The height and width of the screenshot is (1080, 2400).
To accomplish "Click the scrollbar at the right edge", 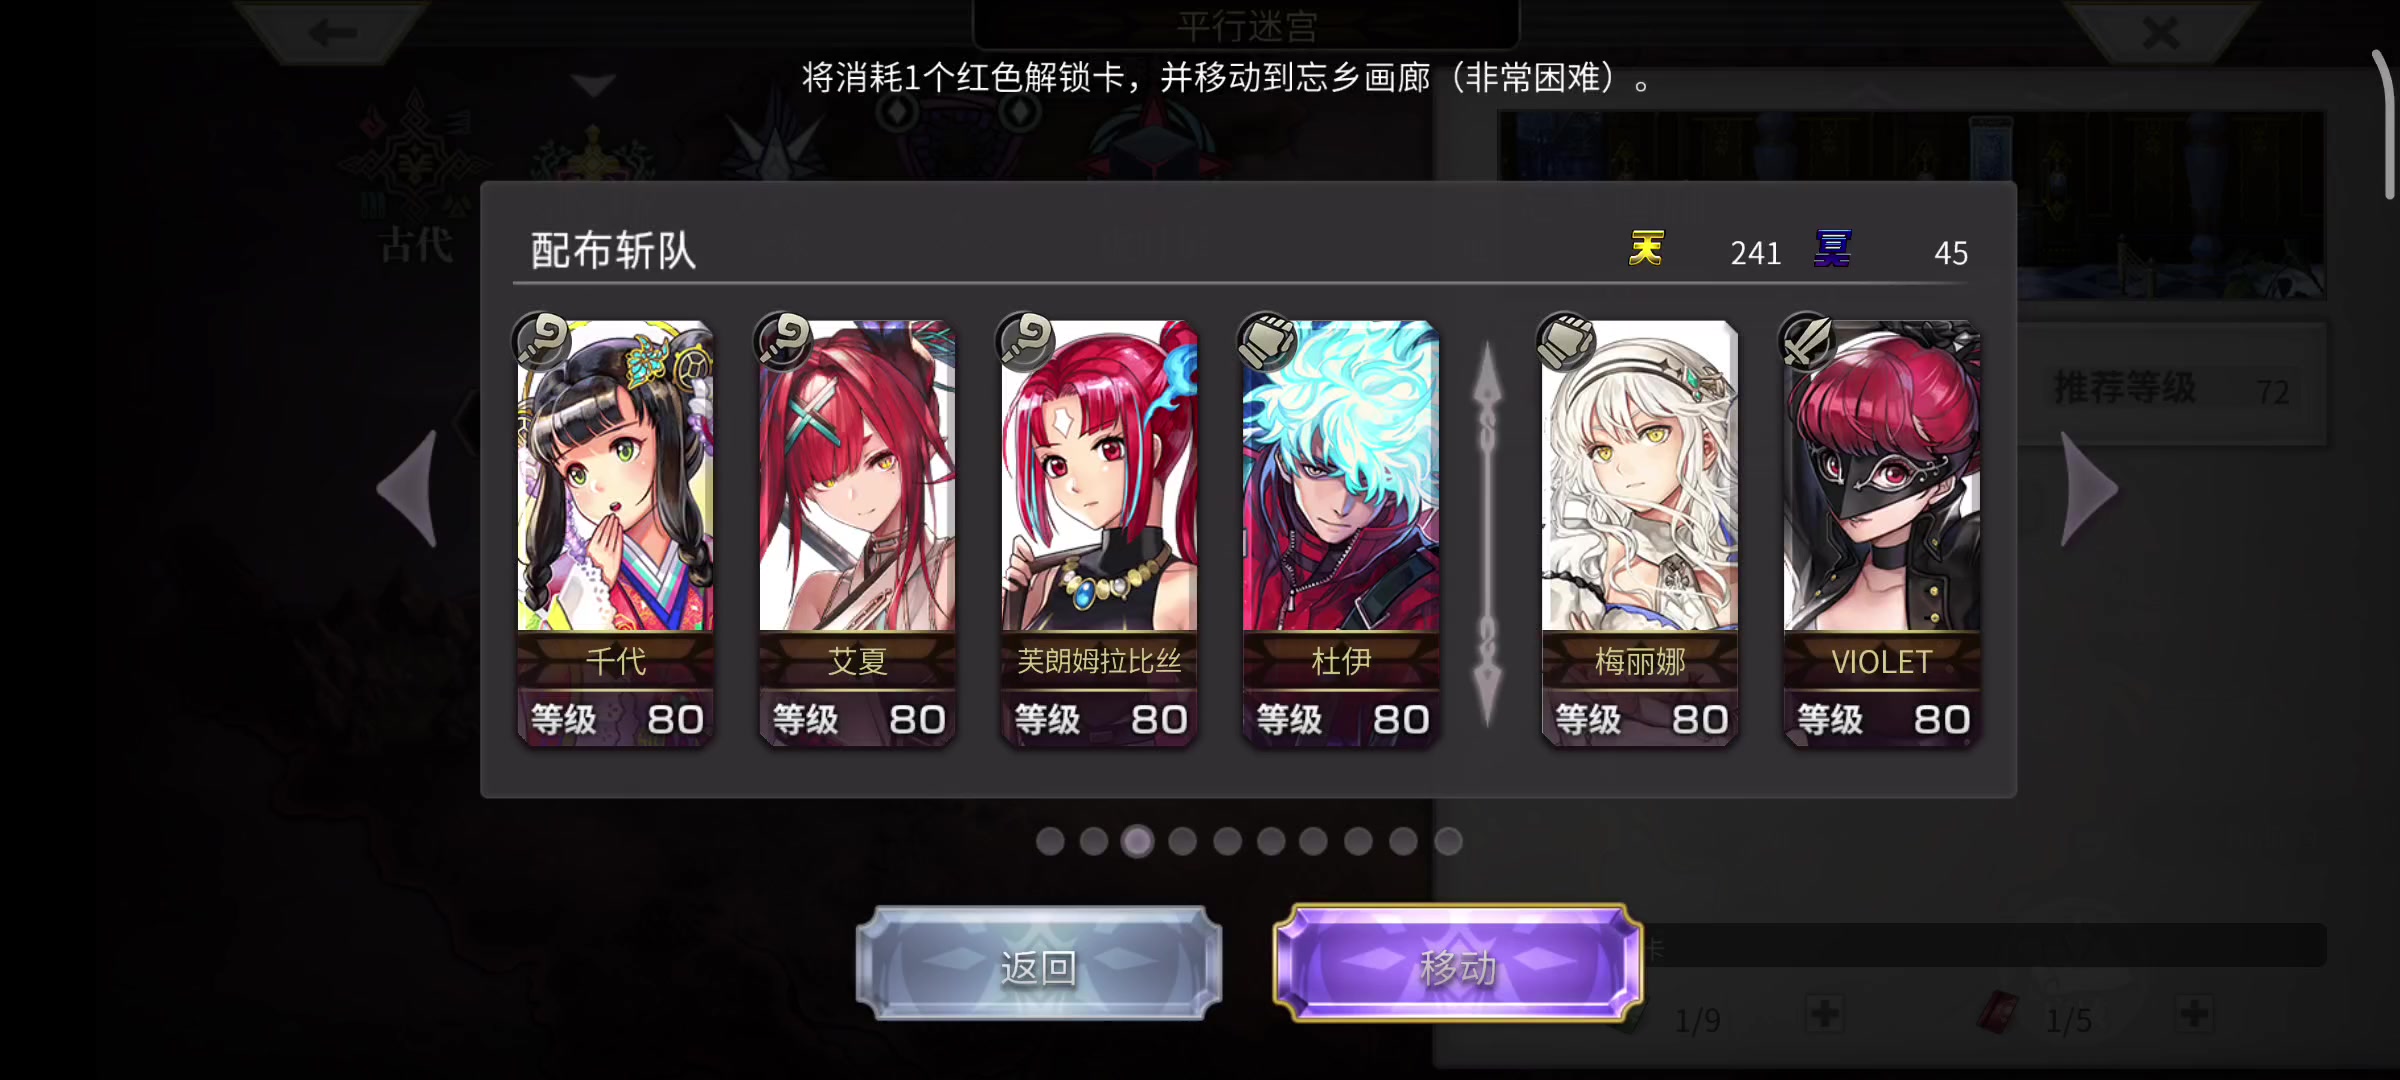I will pyautogui.click(x=2387, y=125).
